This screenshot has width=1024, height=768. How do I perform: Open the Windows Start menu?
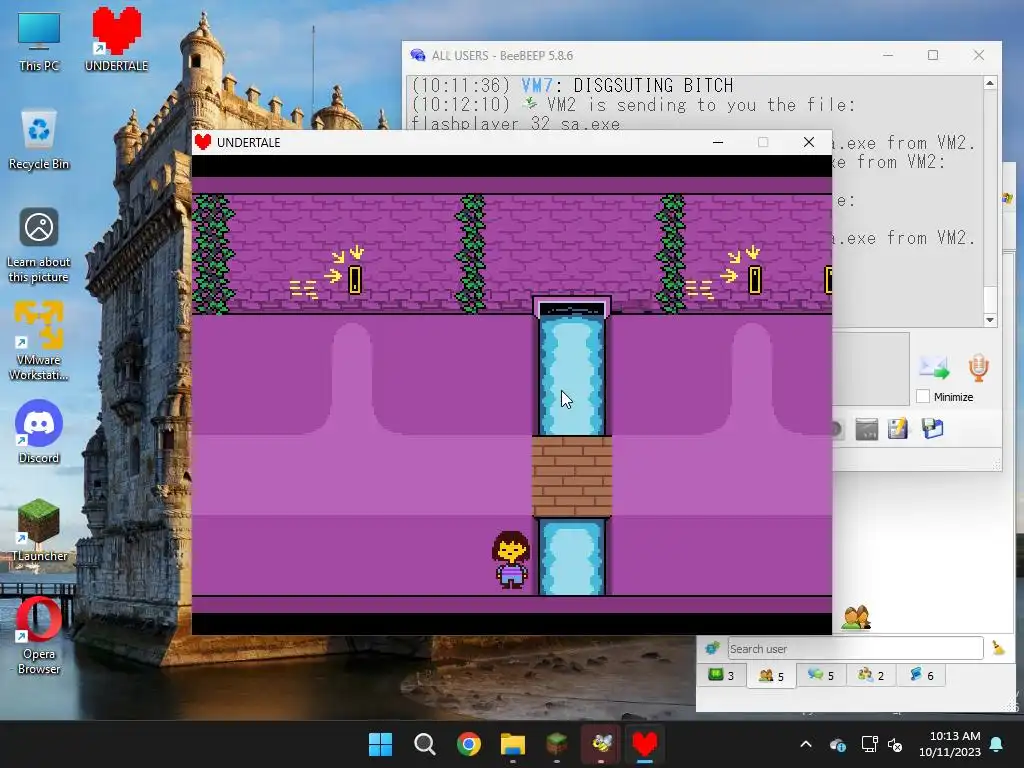(x=380, y=744)
